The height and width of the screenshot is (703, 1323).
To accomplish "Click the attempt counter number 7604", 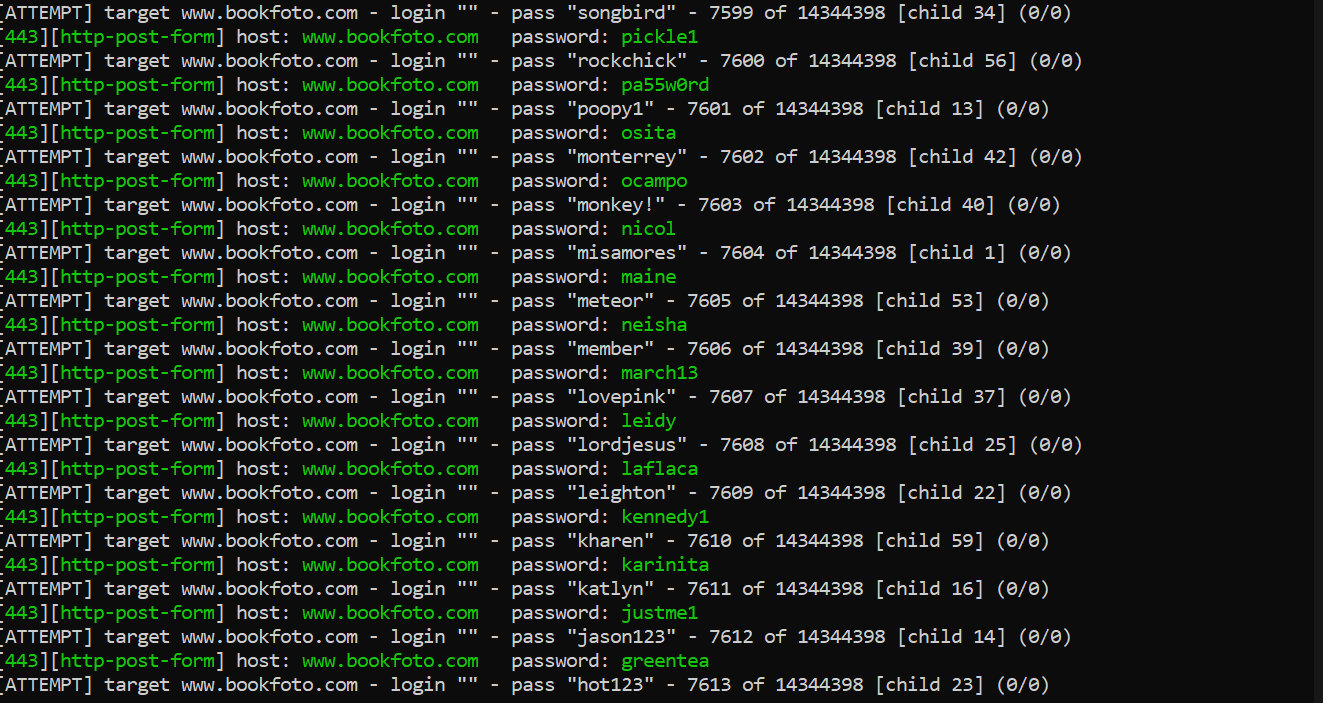I will pos(742,253).
